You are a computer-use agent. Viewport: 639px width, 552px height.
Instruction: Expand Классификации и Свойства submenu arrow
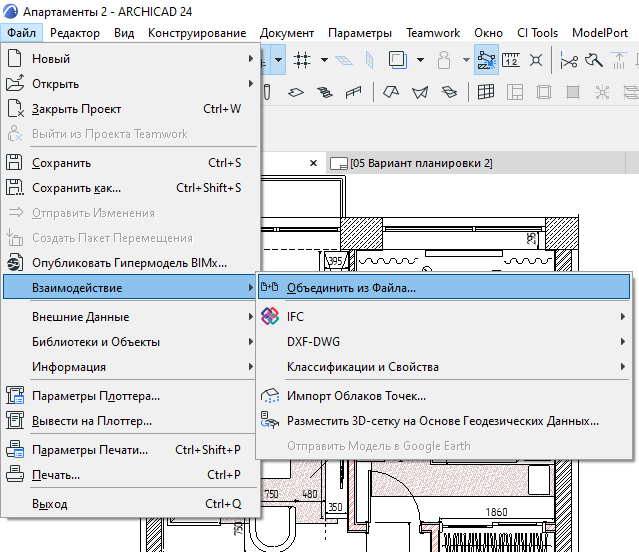[623, 367]
